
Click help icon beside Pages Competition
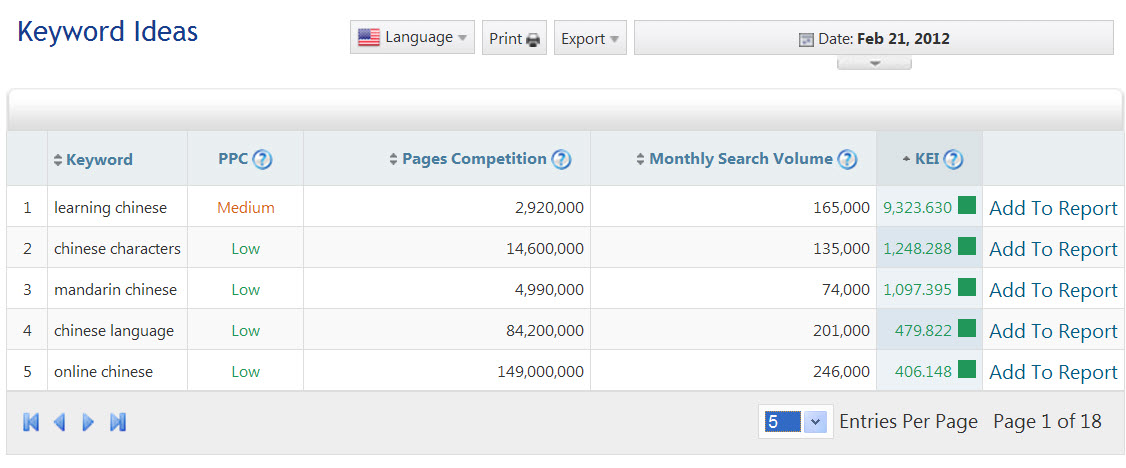(561, 159)
